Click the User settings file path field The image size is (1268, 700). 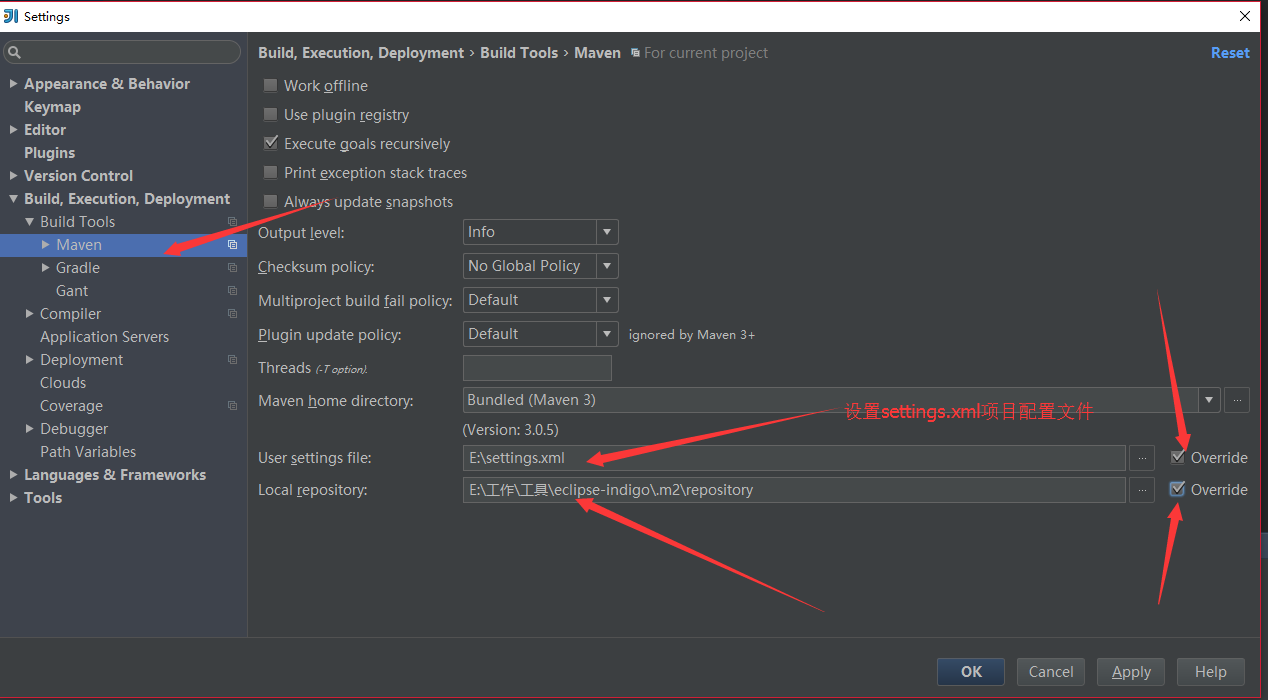[794, 458]
